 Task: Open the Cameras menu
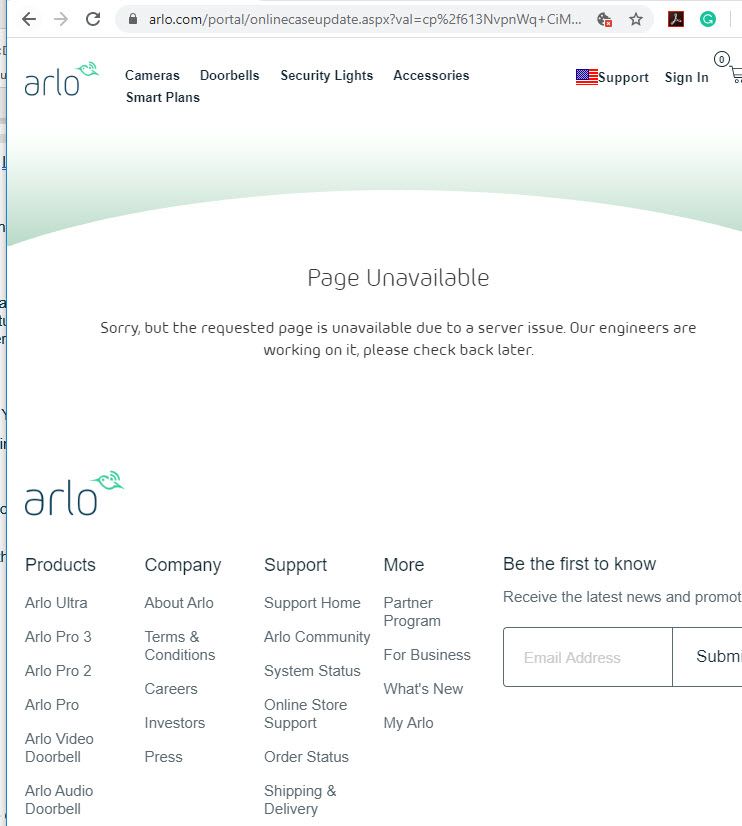click(x=152, y=75)
